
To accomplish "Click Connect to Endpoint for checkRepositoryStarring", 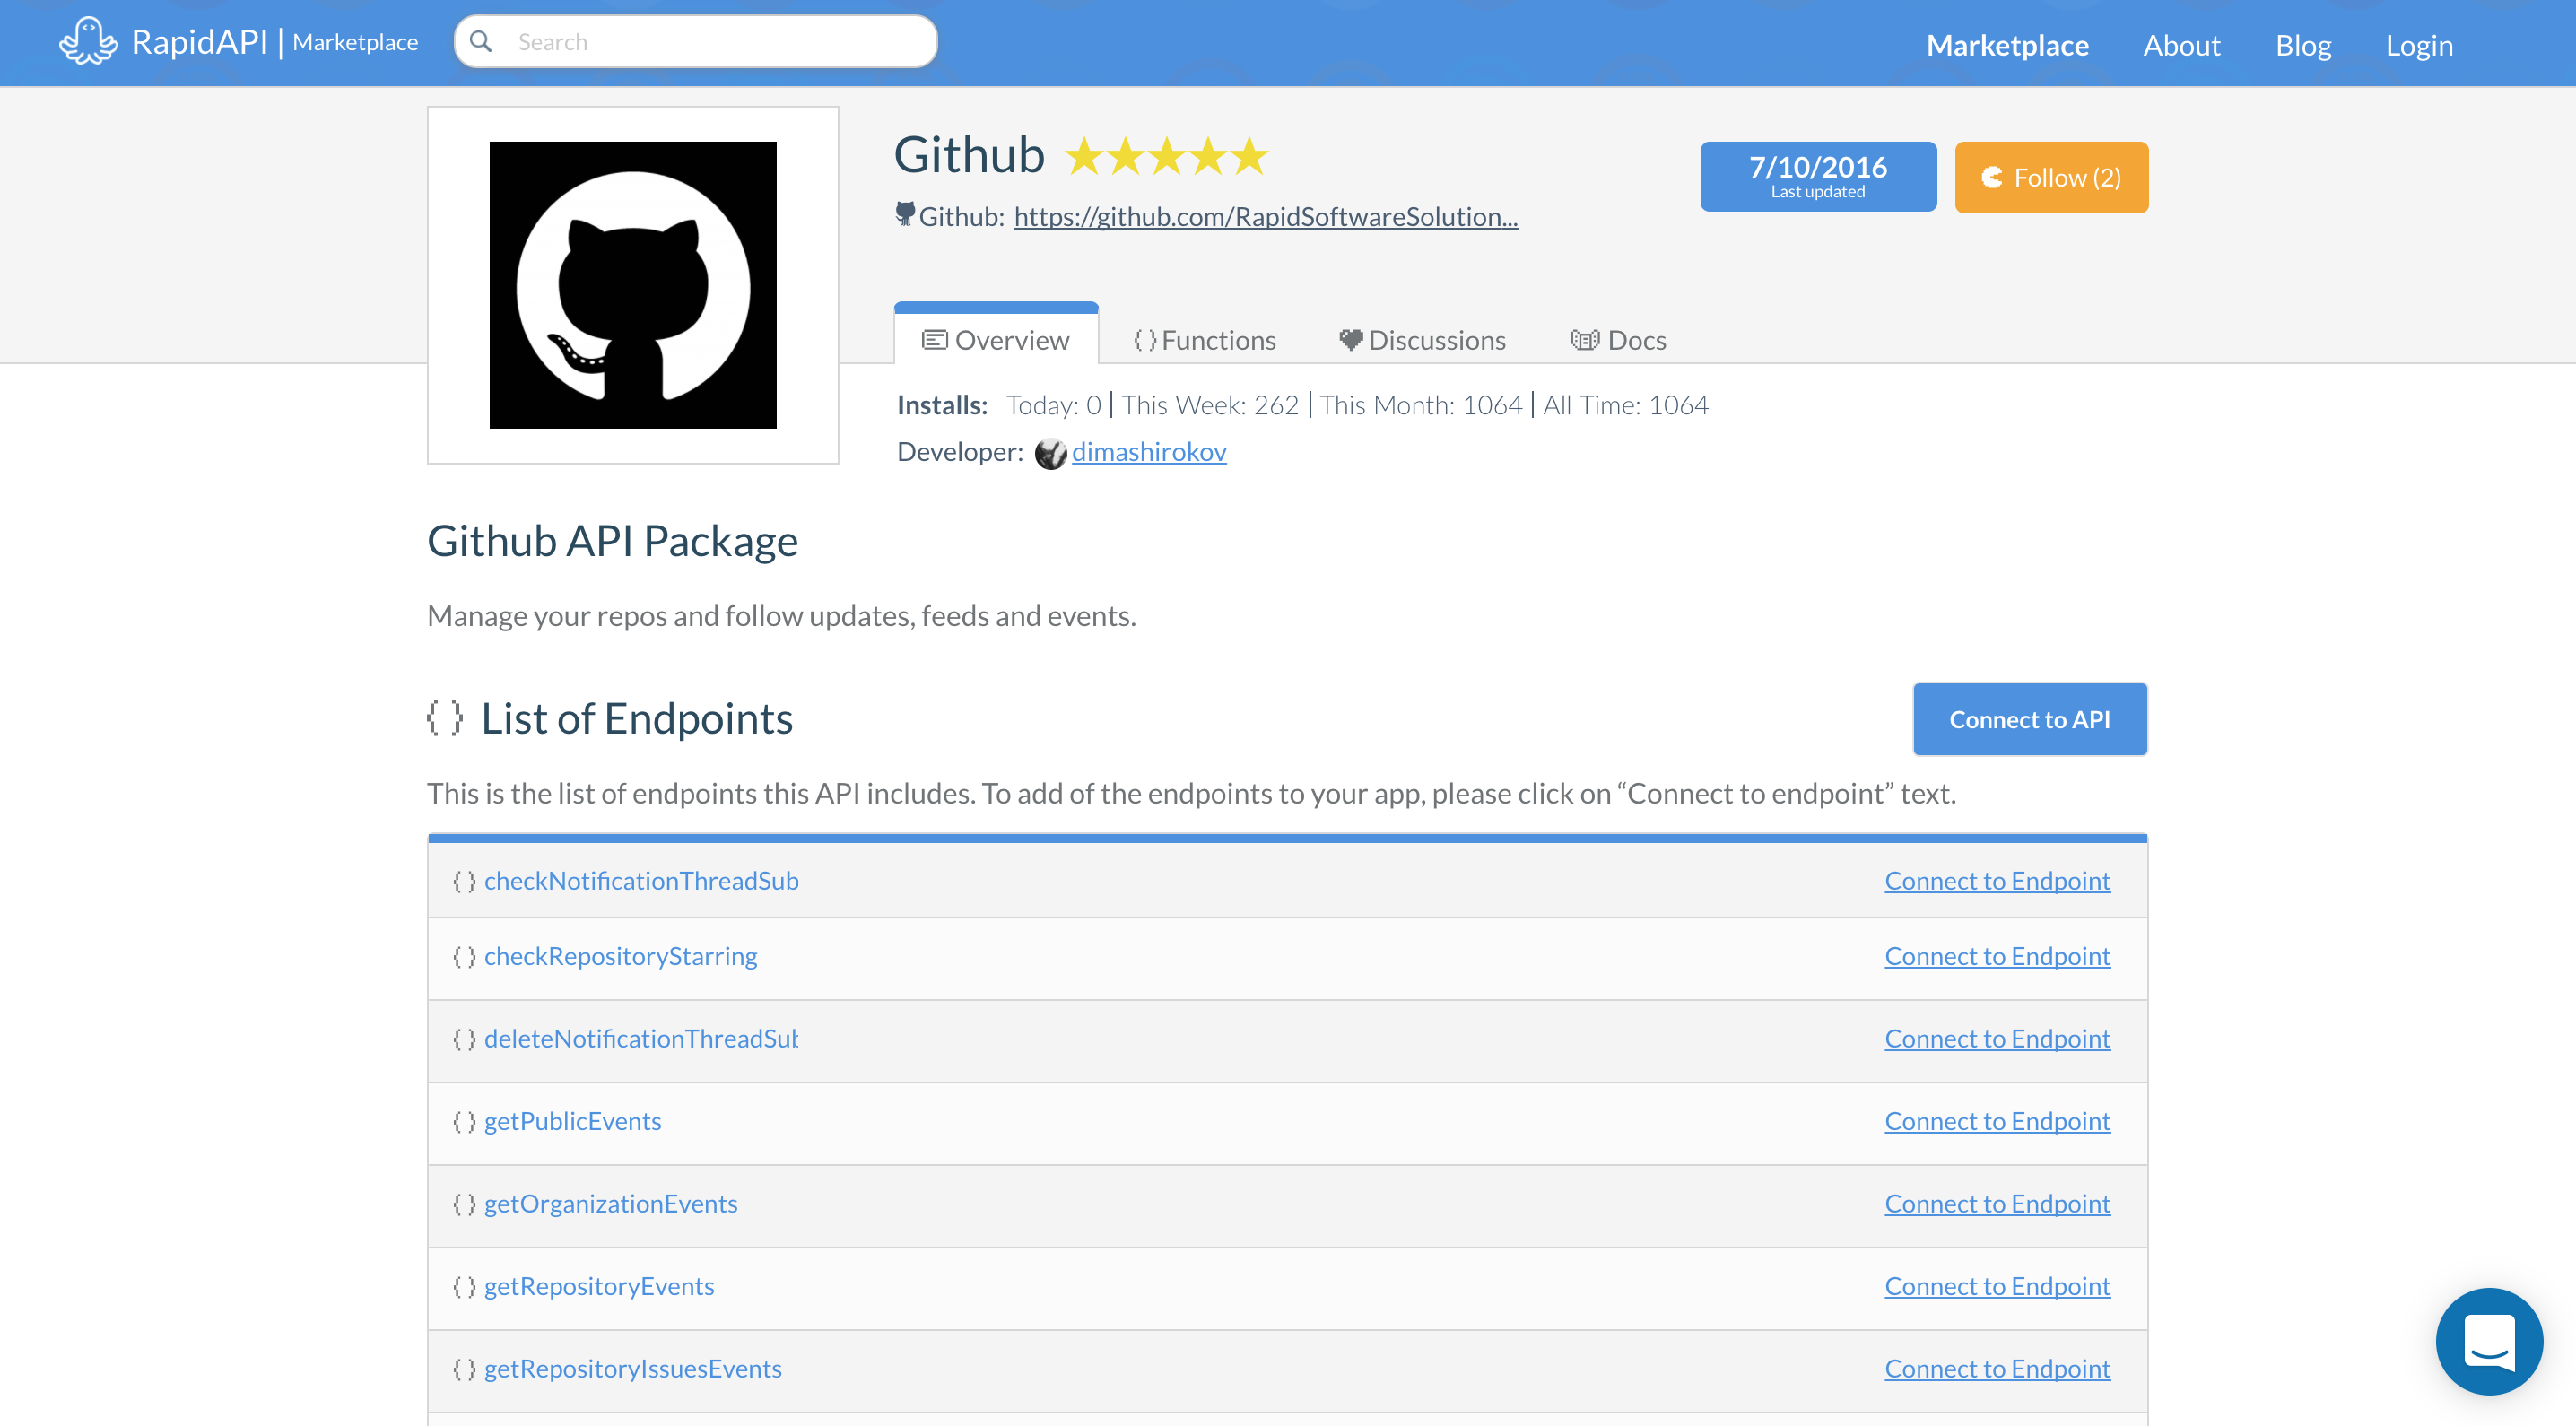I will click(x=1997, y=956).
